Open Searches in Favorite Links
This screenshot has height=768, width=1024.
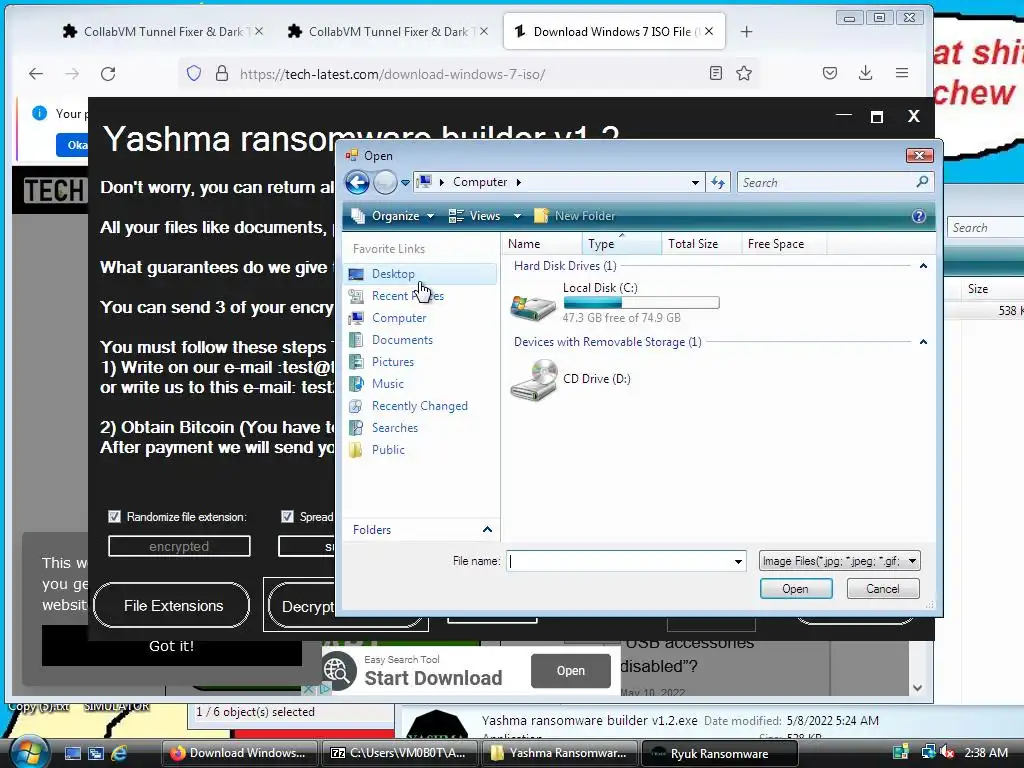394,428
